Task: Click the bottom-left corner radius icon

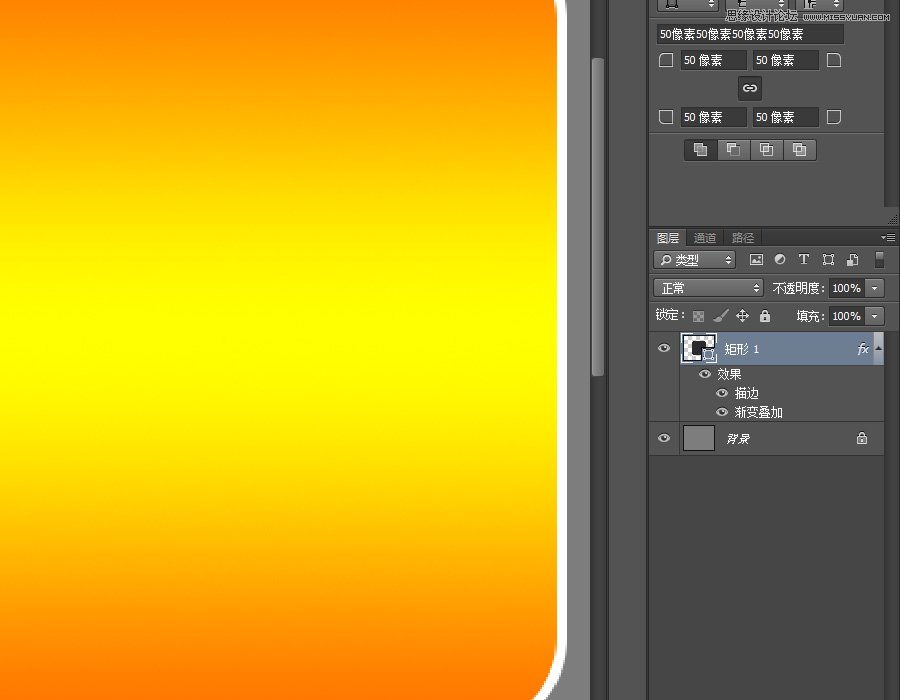Action: [666, 117]
